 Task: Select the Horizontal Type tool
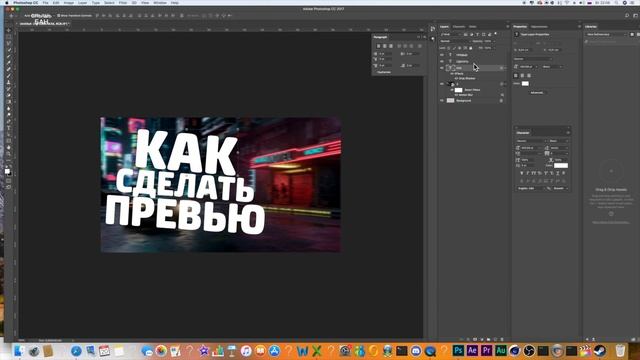coord(9,128)
